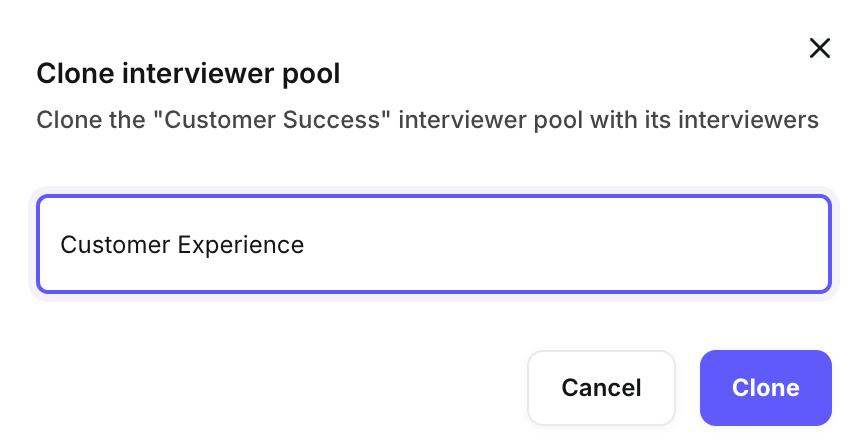Screen dimensions: 868x446
Task: Click the word "Customer" in the name field
Action: click(115, 245)
